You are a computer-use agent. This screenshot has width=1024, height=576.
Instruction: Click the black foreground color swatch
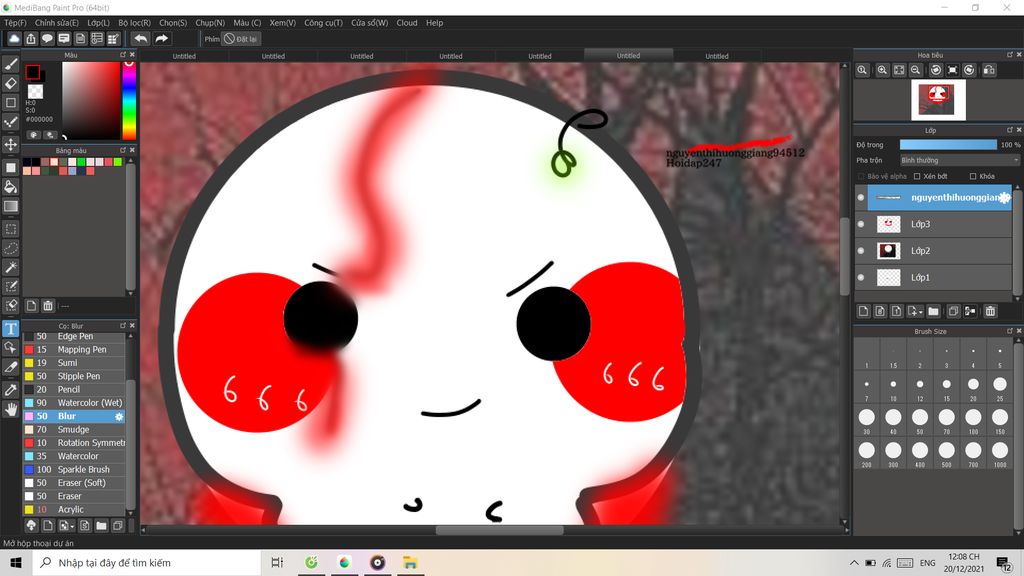[x=33, y=72]
